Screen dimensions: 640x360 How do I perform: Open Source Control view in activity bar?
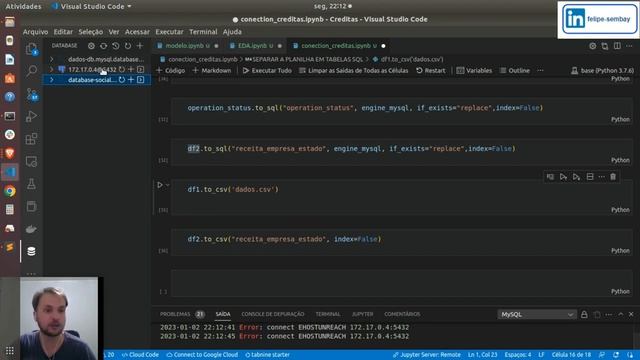31,94
